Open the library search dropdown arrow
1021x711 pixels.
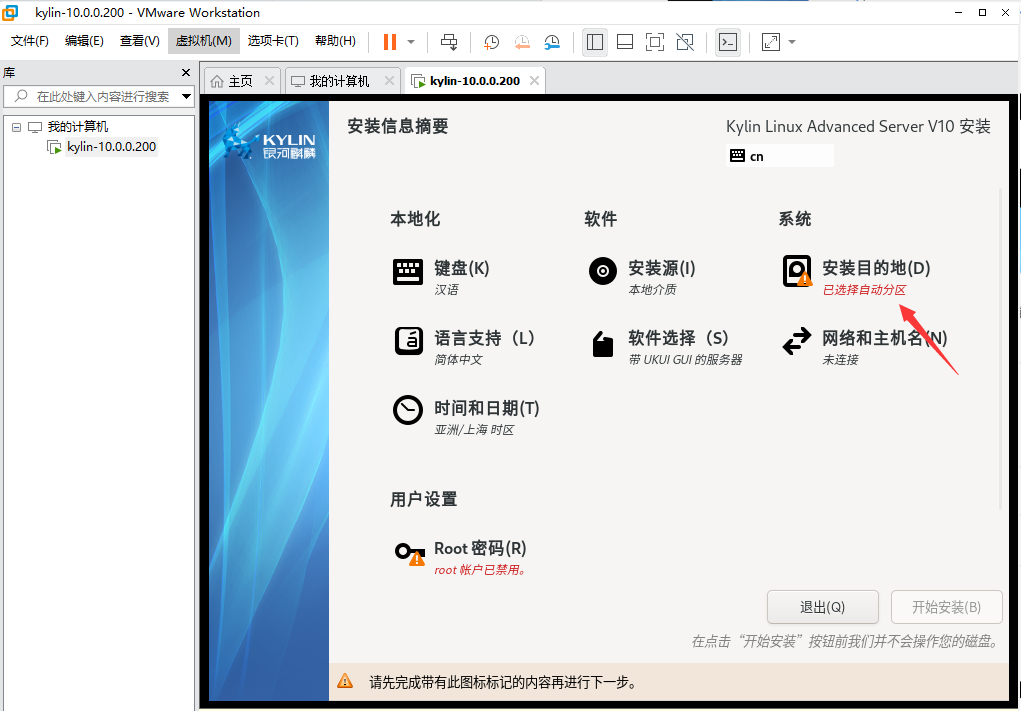tap(186, 96)
